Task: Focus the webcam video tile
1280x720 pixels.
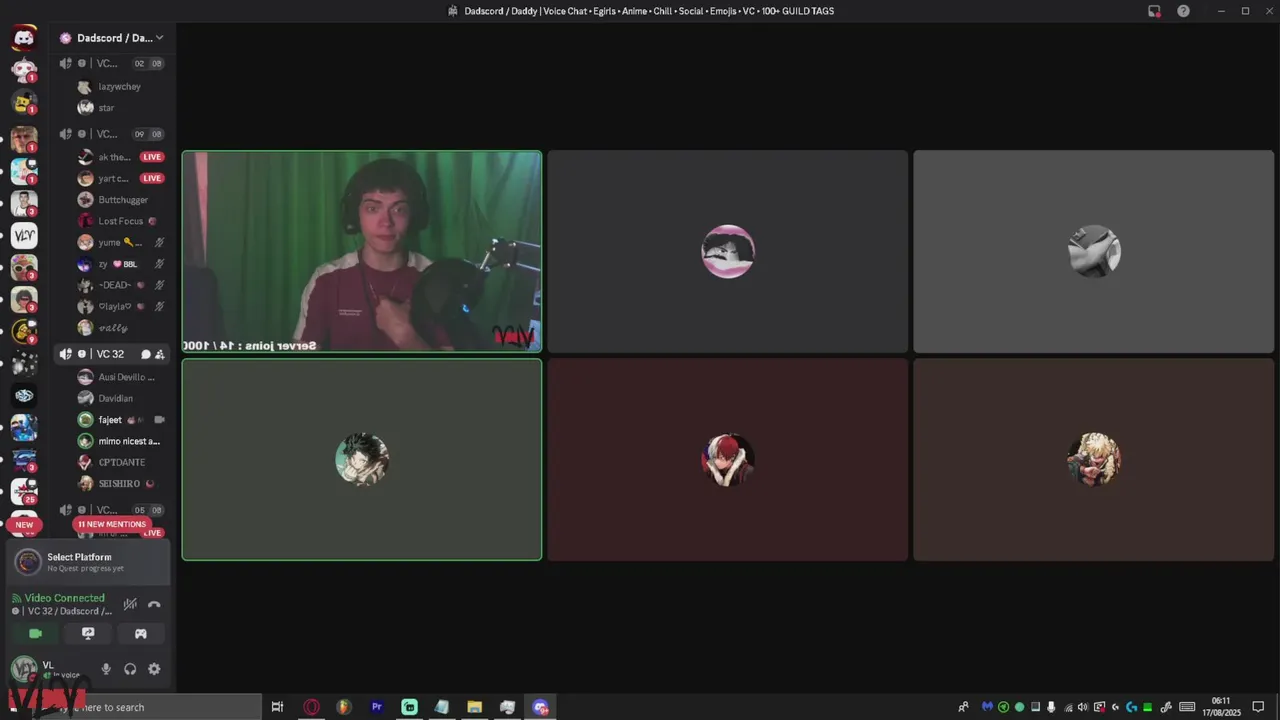Action: [362, 252]
